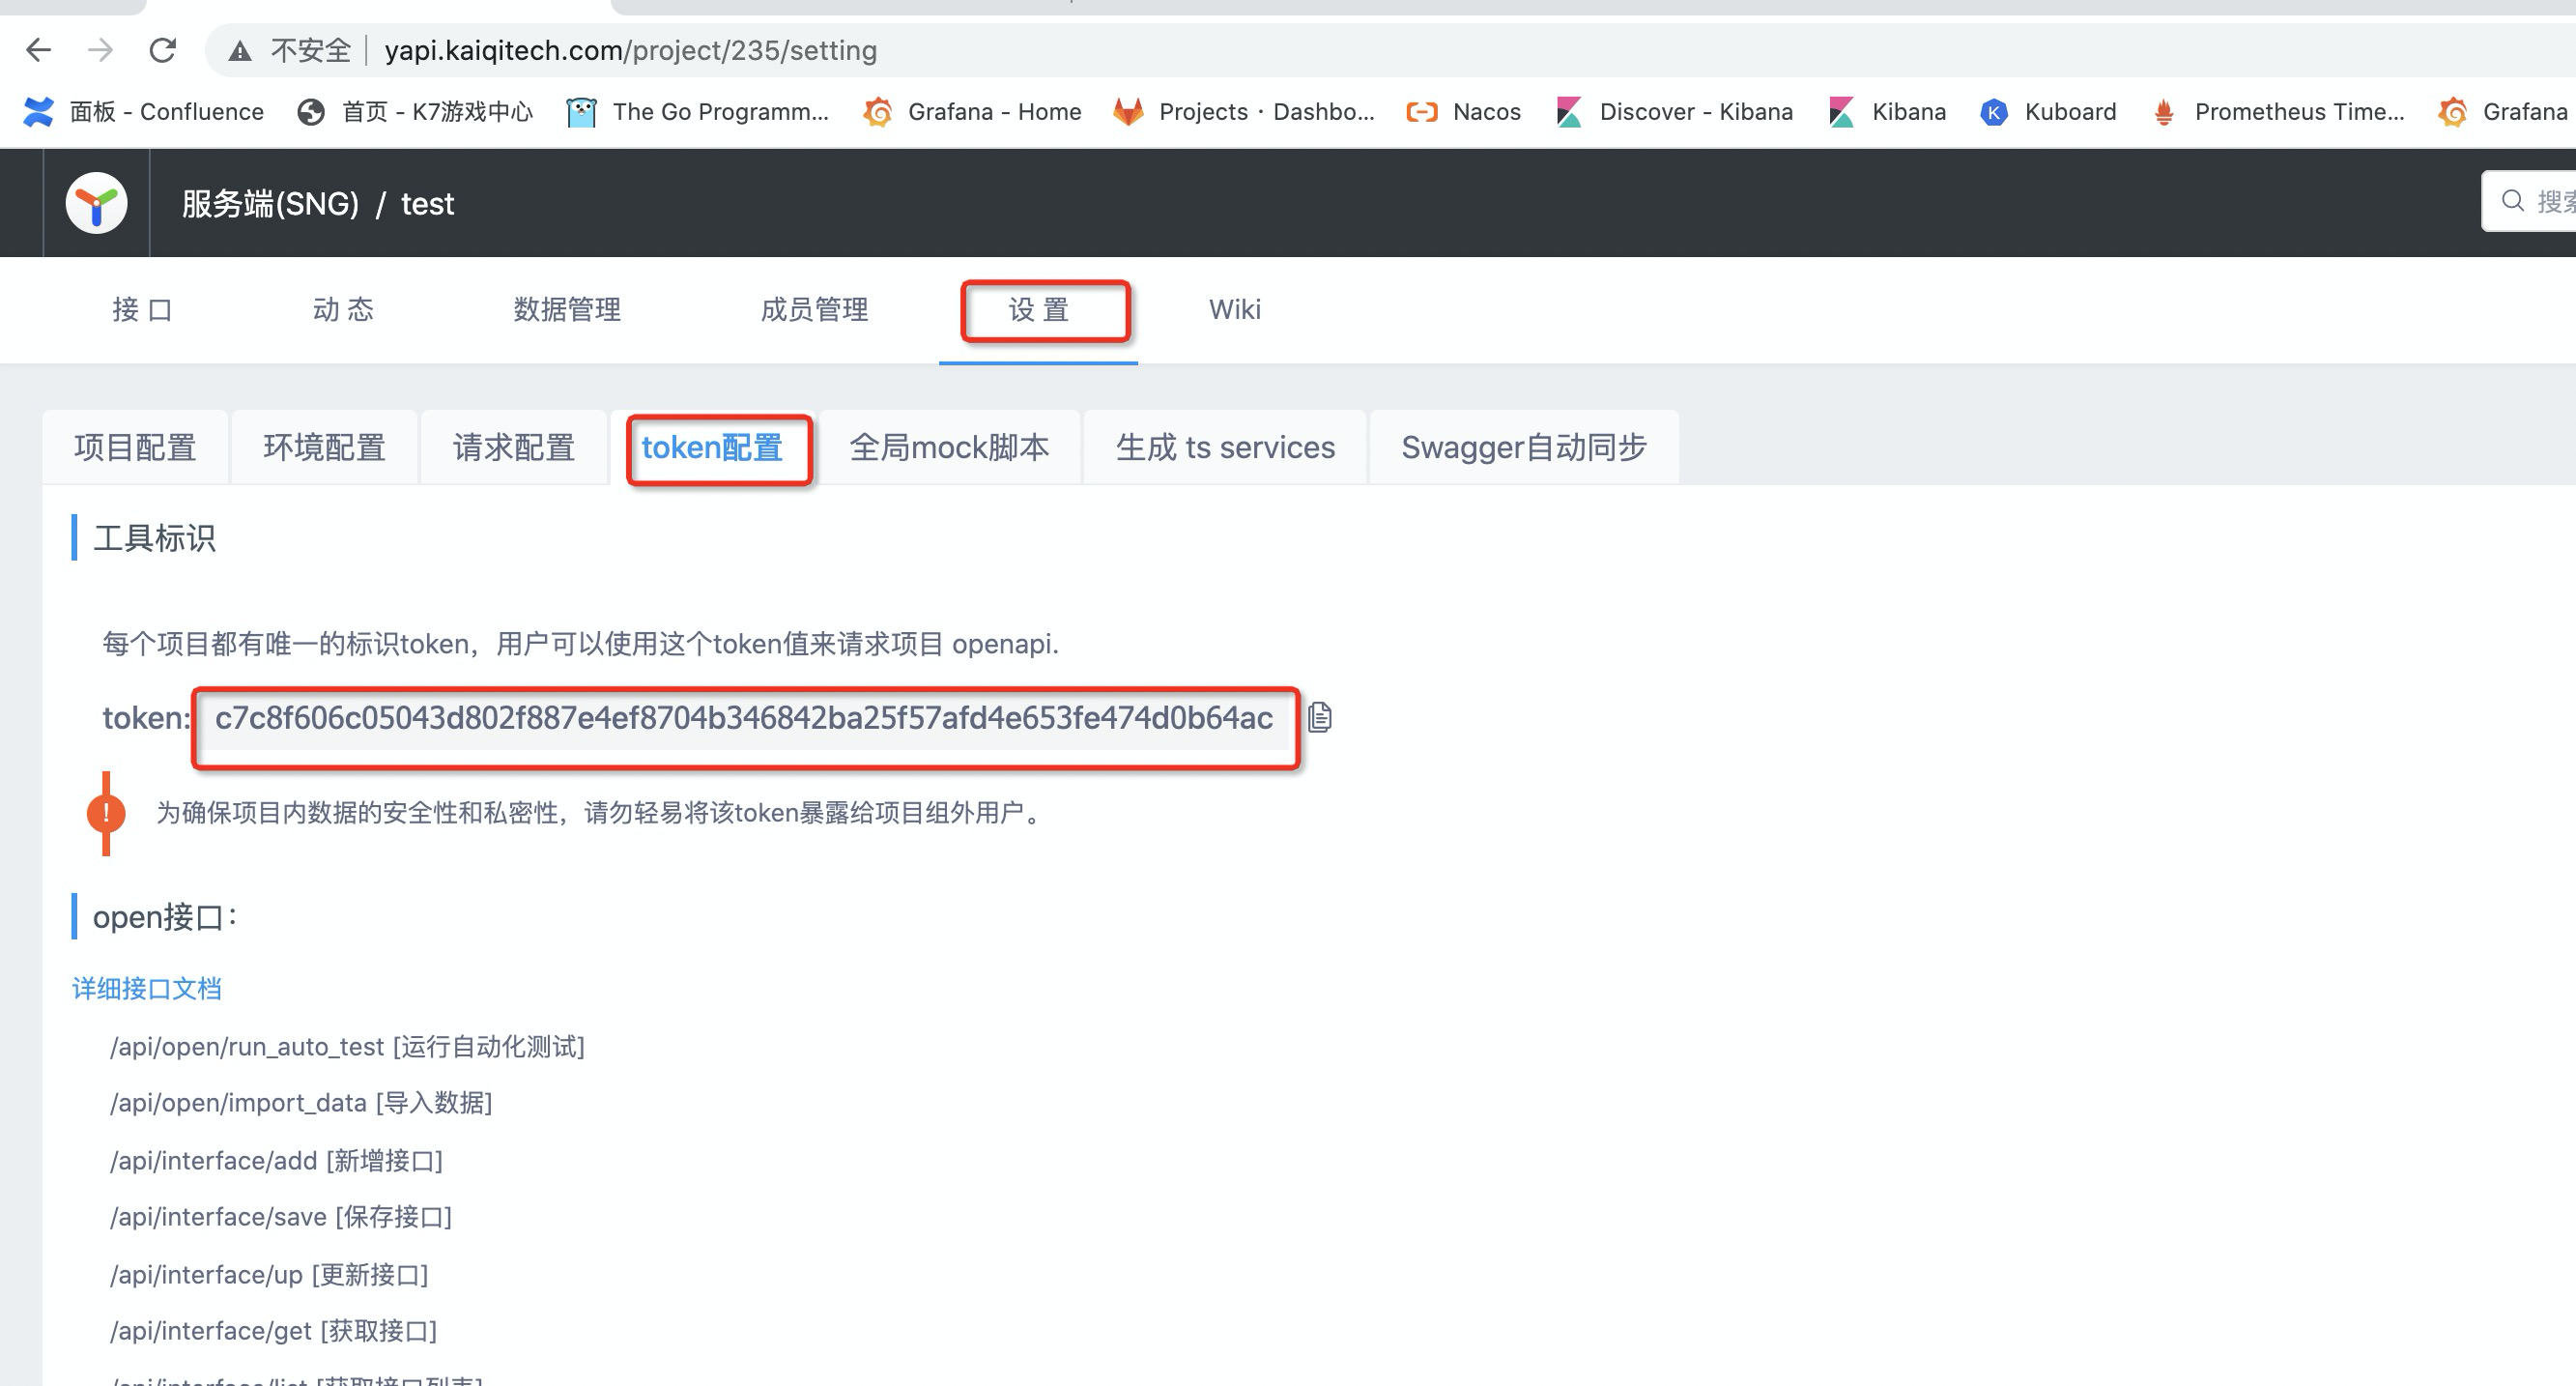Click /api/interface/save entry
Screen dimensions: 2576x1386
281,1216
